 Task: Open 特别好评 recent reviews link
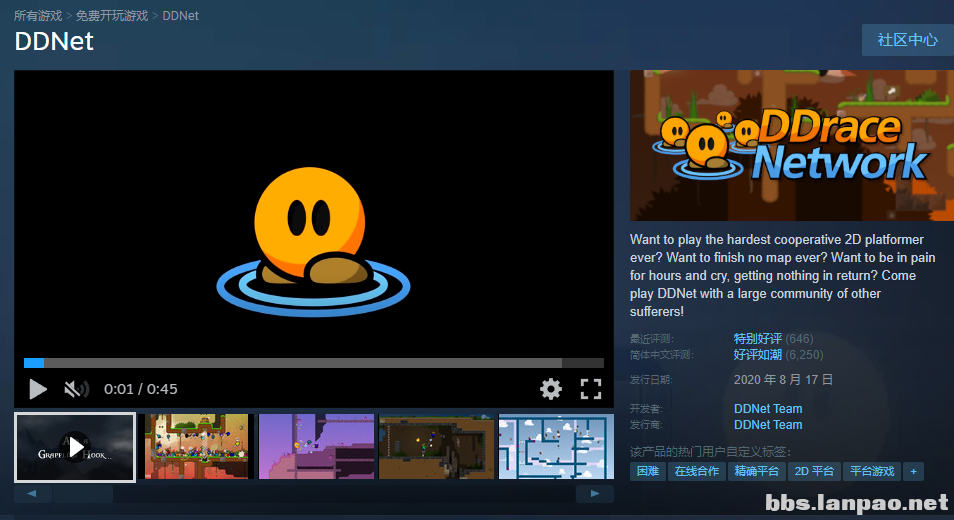(757, 339)
